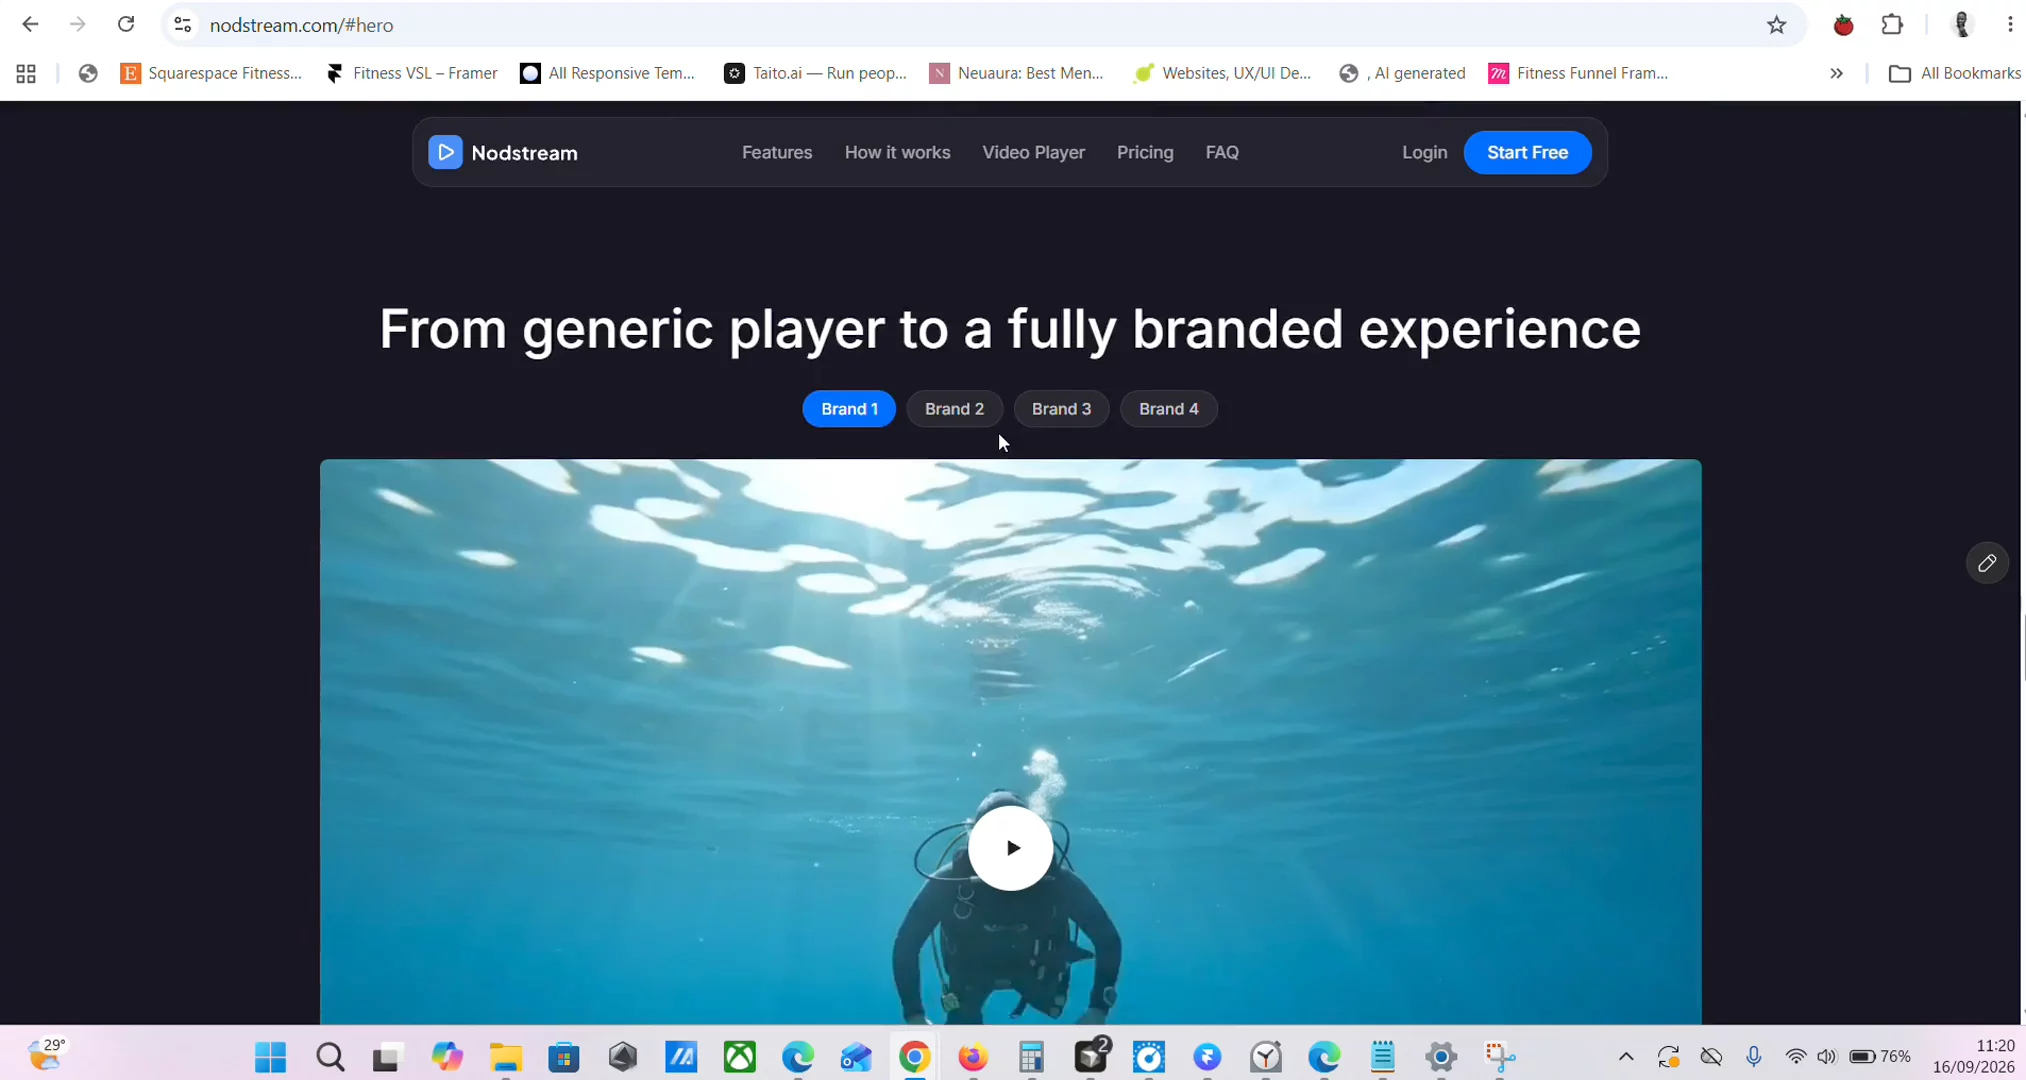
Task: Go back with browser back arrow
Action: tap(30, 24)
